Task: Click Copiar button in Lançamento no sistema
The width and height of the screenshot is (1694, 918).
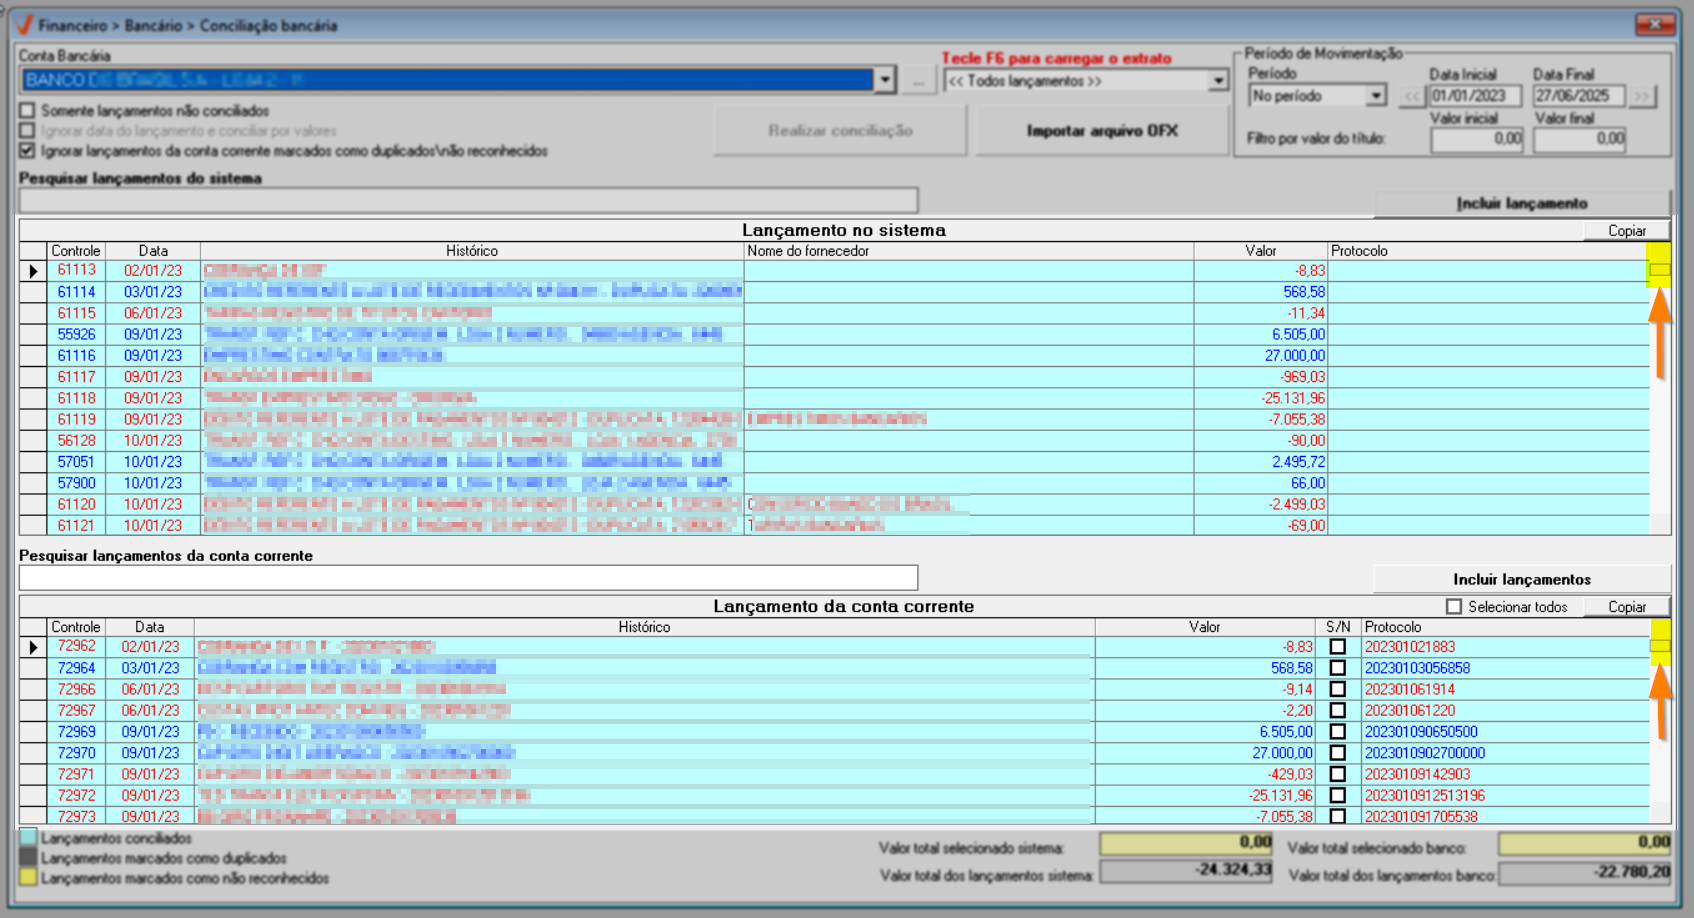Action: coord(1627,231)
